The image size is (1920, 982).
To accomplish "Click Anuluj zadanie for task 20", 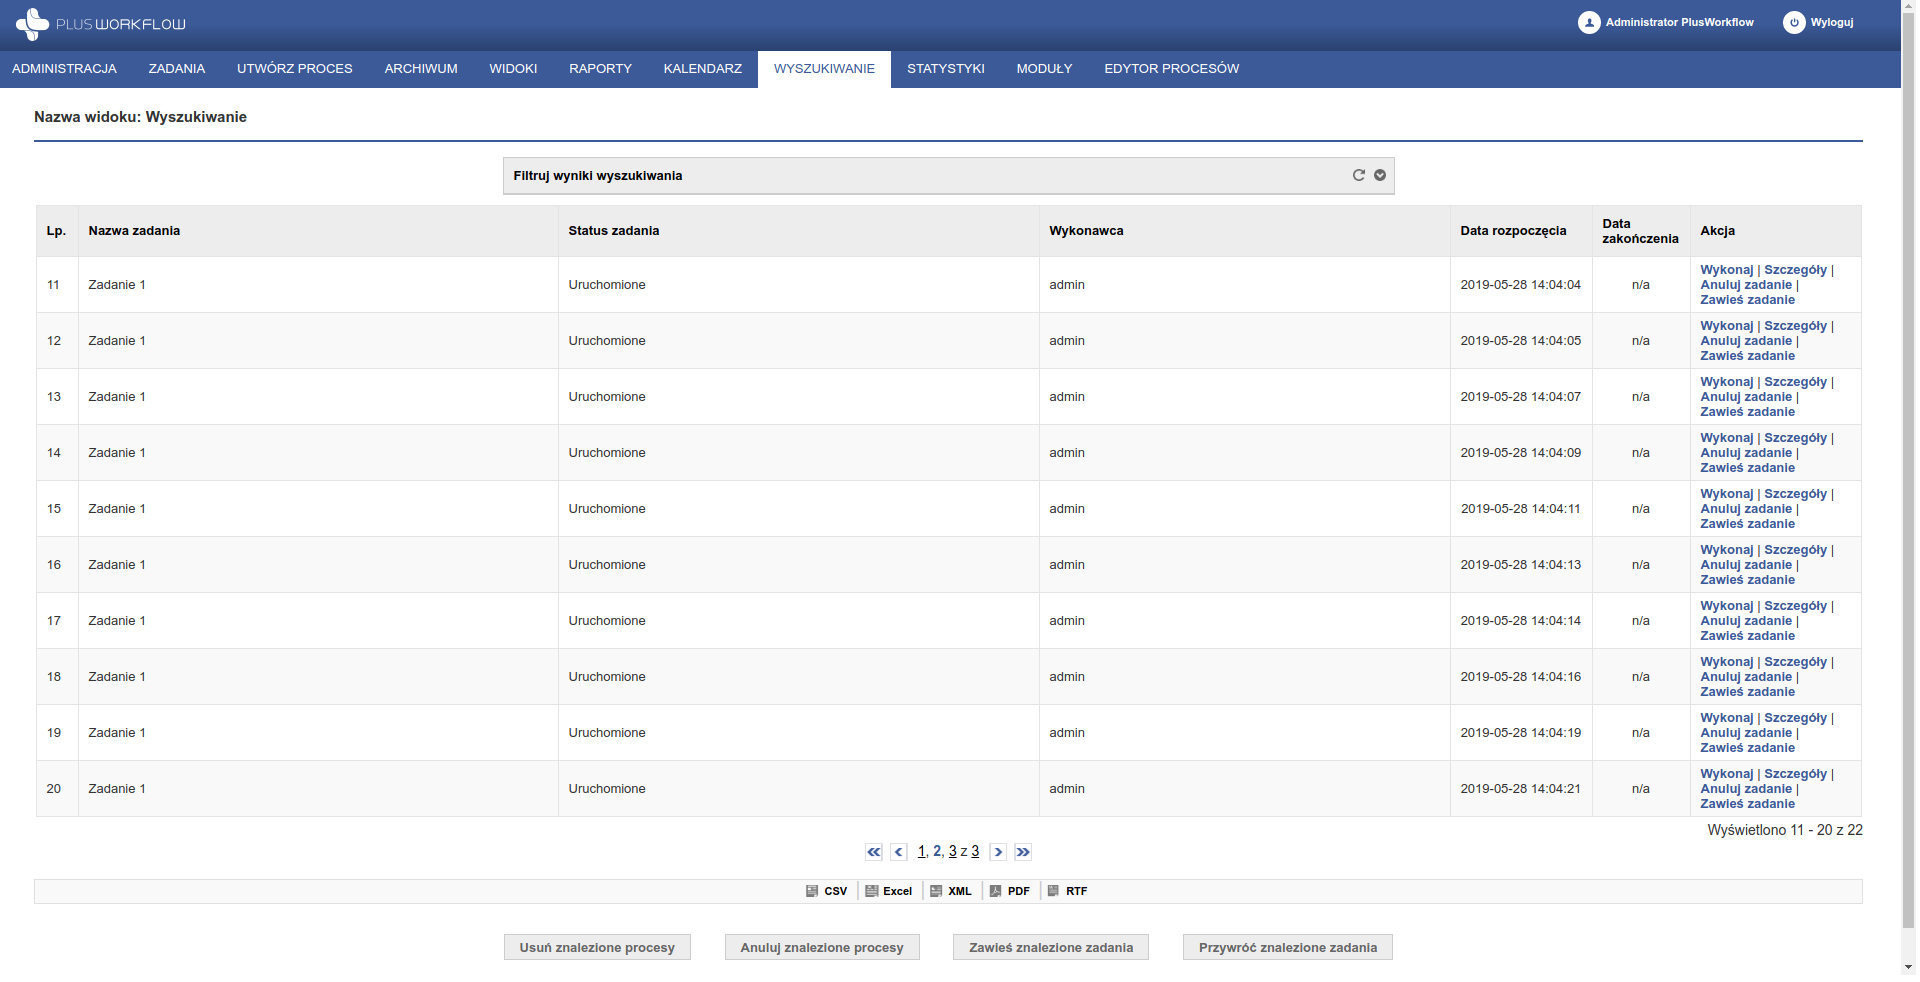I will tap(1745, 789).
